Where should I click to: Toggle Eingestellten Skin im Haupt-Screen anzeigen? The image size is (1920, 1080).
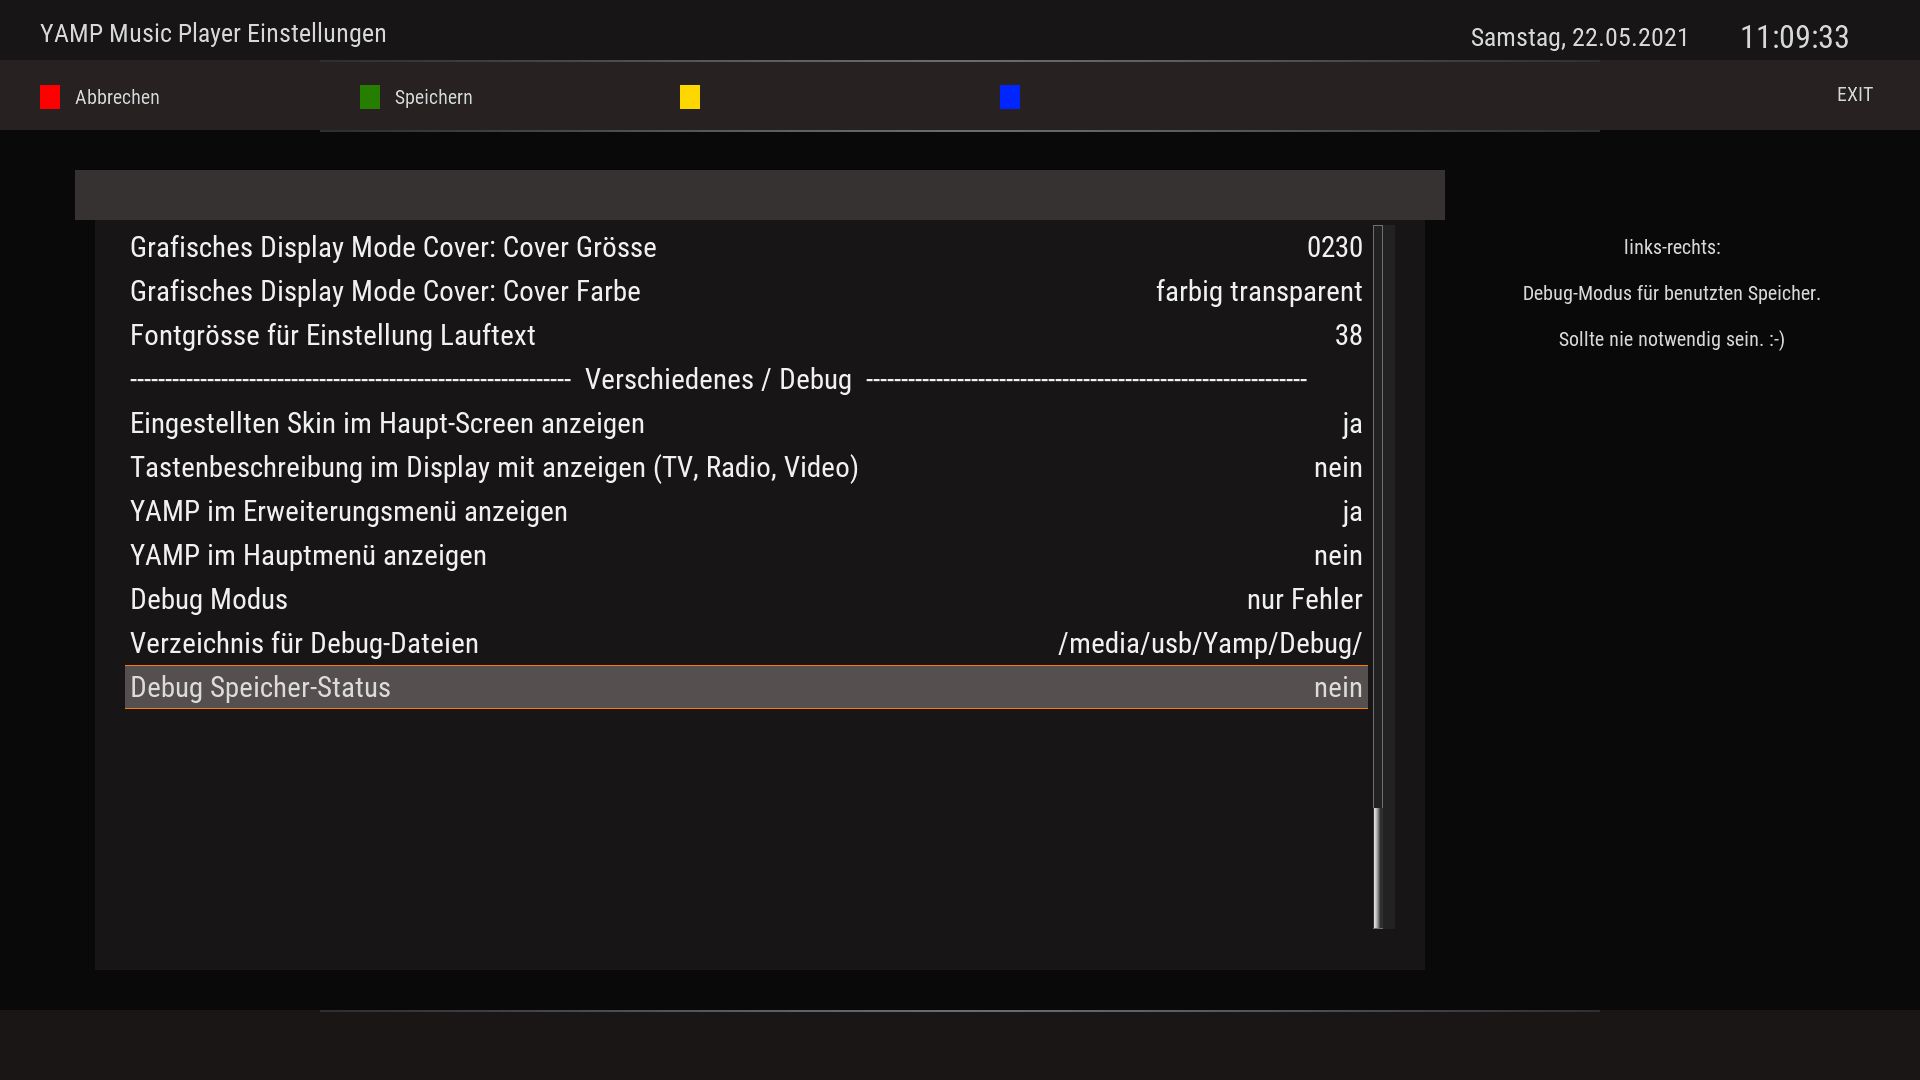point(387,424)
